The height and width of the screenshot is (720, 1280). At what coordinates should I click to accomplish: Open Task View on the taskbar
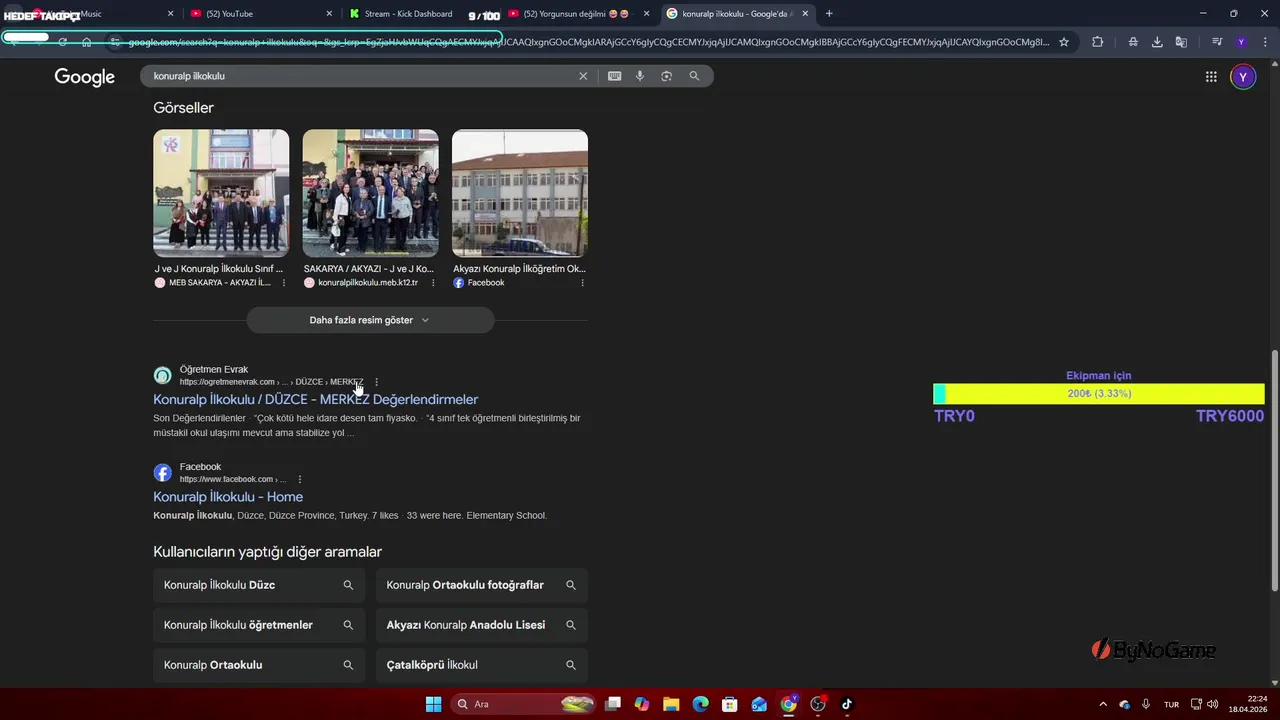point(613,704)
